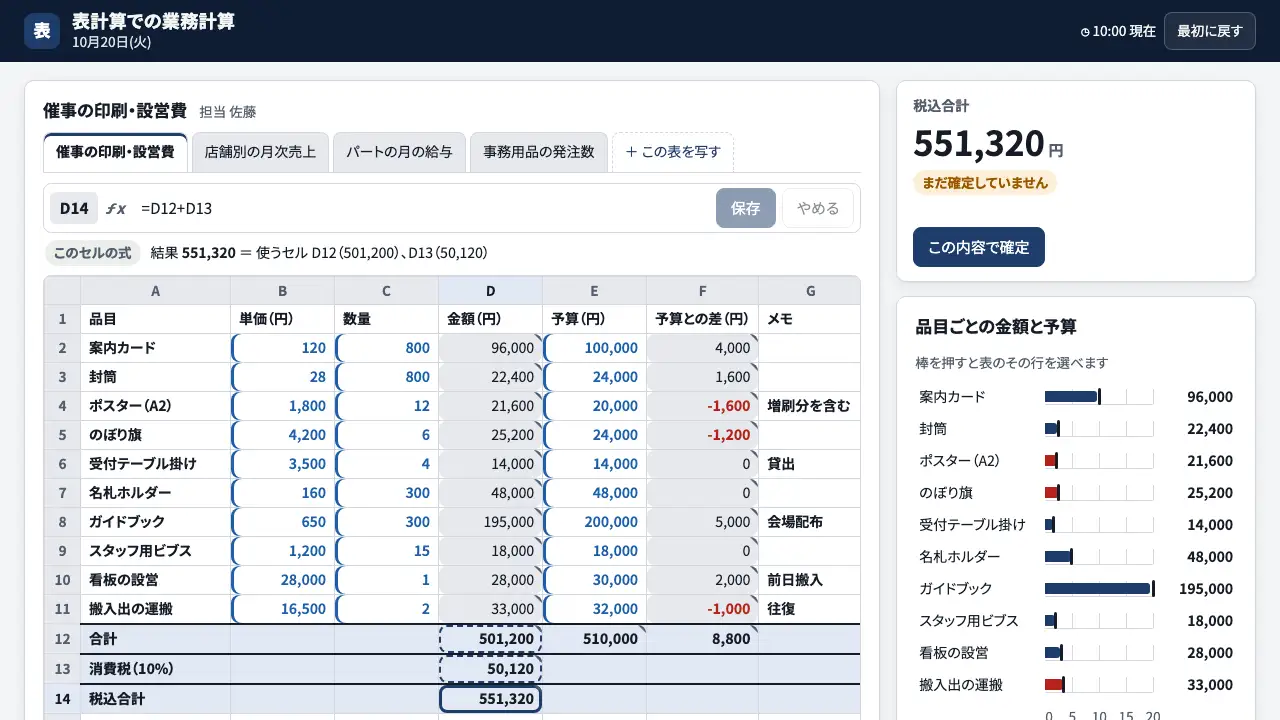Click quantity 300 in 名札ホルダー row
1280x720 pixels.
(x=387, y=493)
